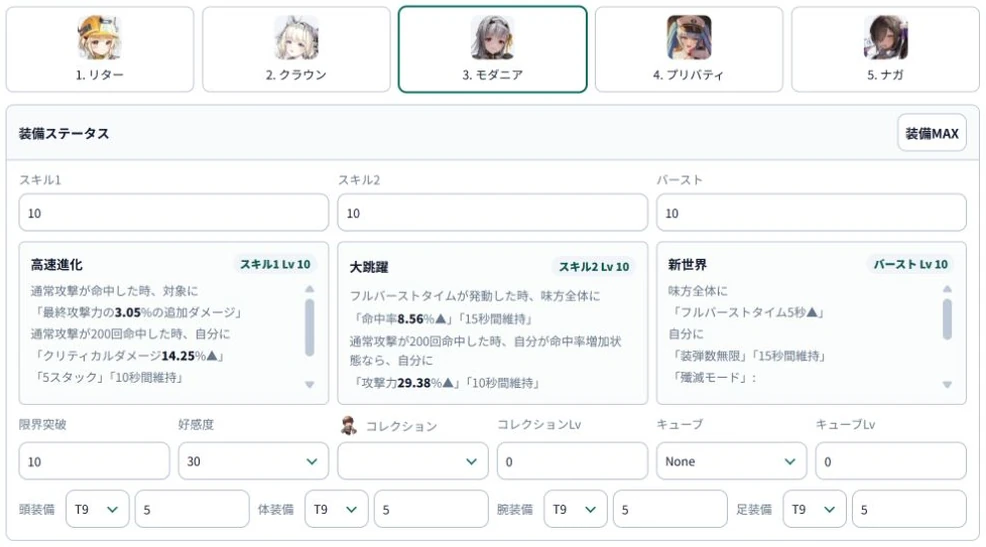This screenshot has height=547, width=986.
Task: Click the 大跳躍 skill title
Action: (x=369, y=267)
